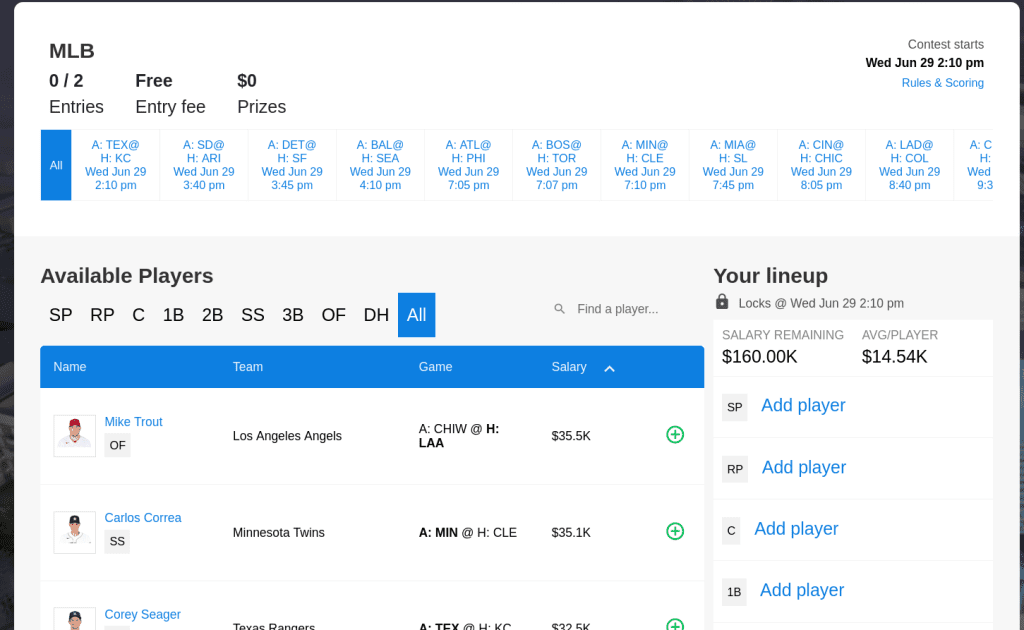Open Carlos Correa's player profile link
This screenshot has height=630, width=1024.
click(143, 518)
